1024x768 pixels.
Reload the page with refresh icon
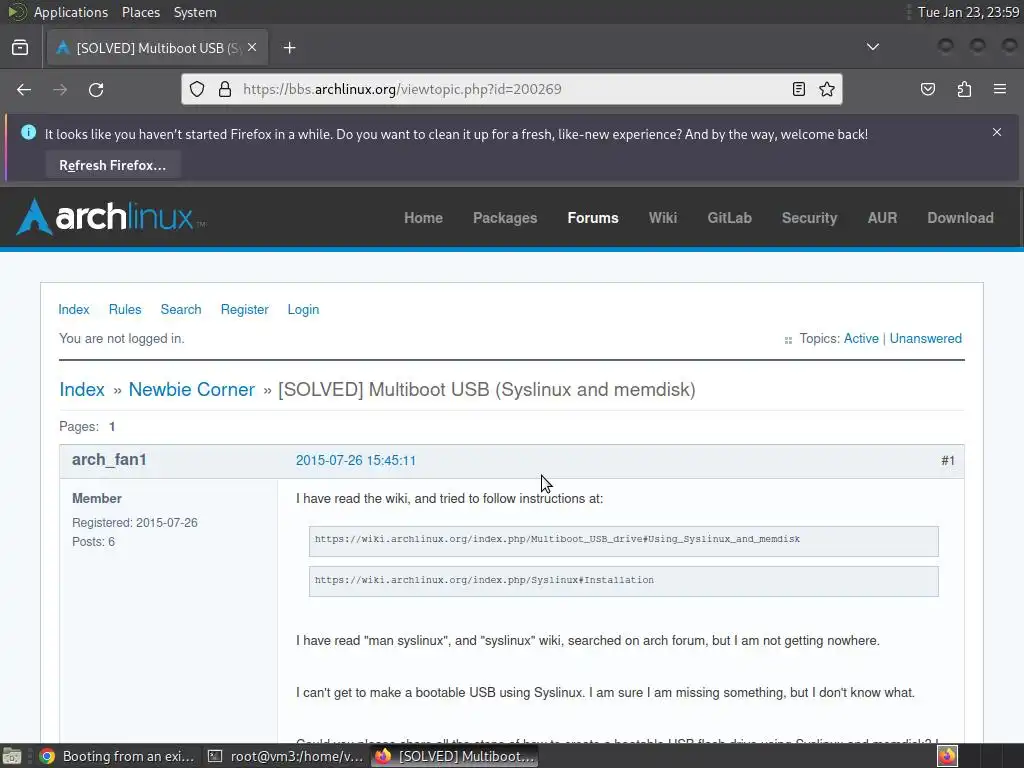(x=96, y=89)
